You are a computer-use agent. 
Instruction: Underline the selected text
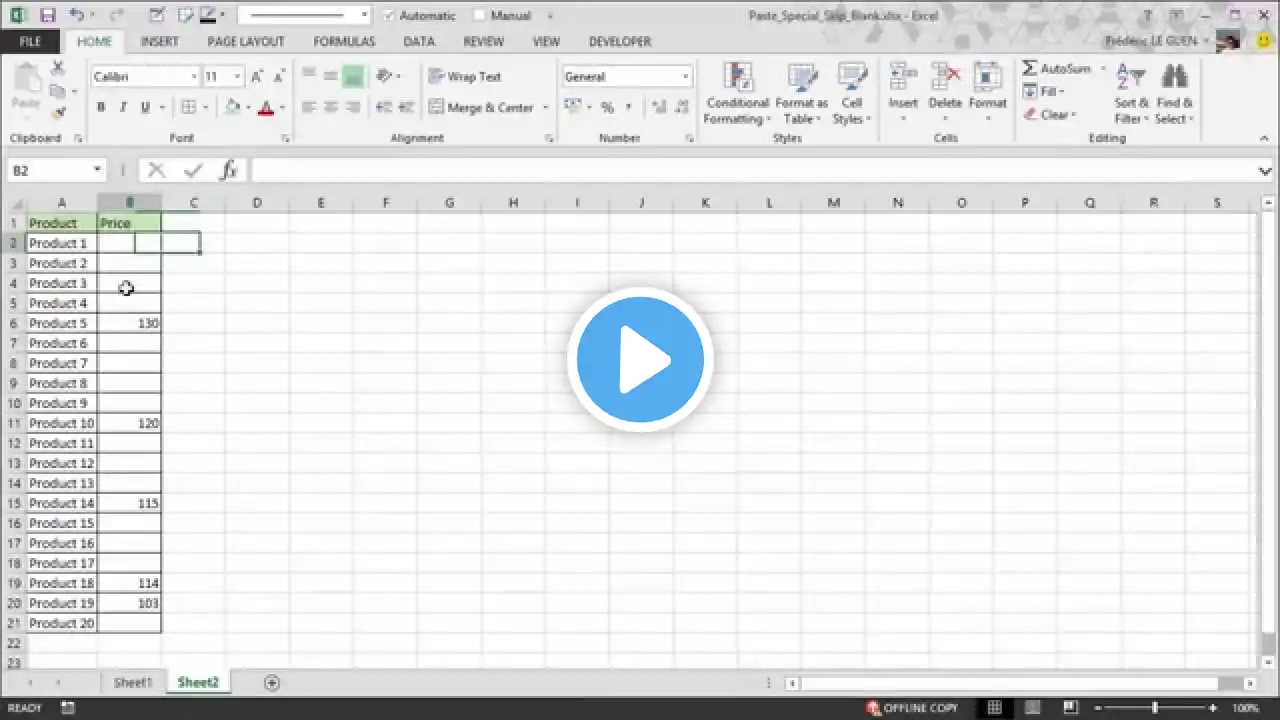click(x=145, y=108)
